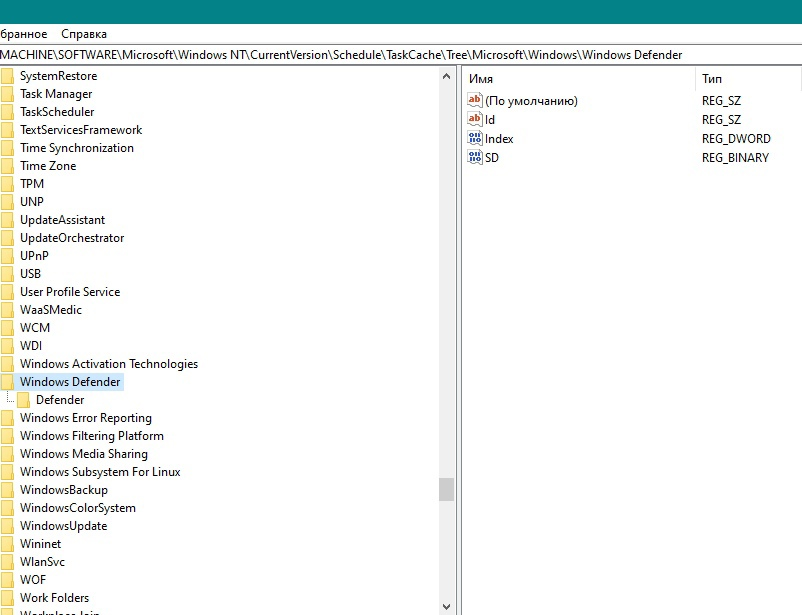Open the Справка menu
Viewport: 802px width, 615px height.
(x=84, y=34)
